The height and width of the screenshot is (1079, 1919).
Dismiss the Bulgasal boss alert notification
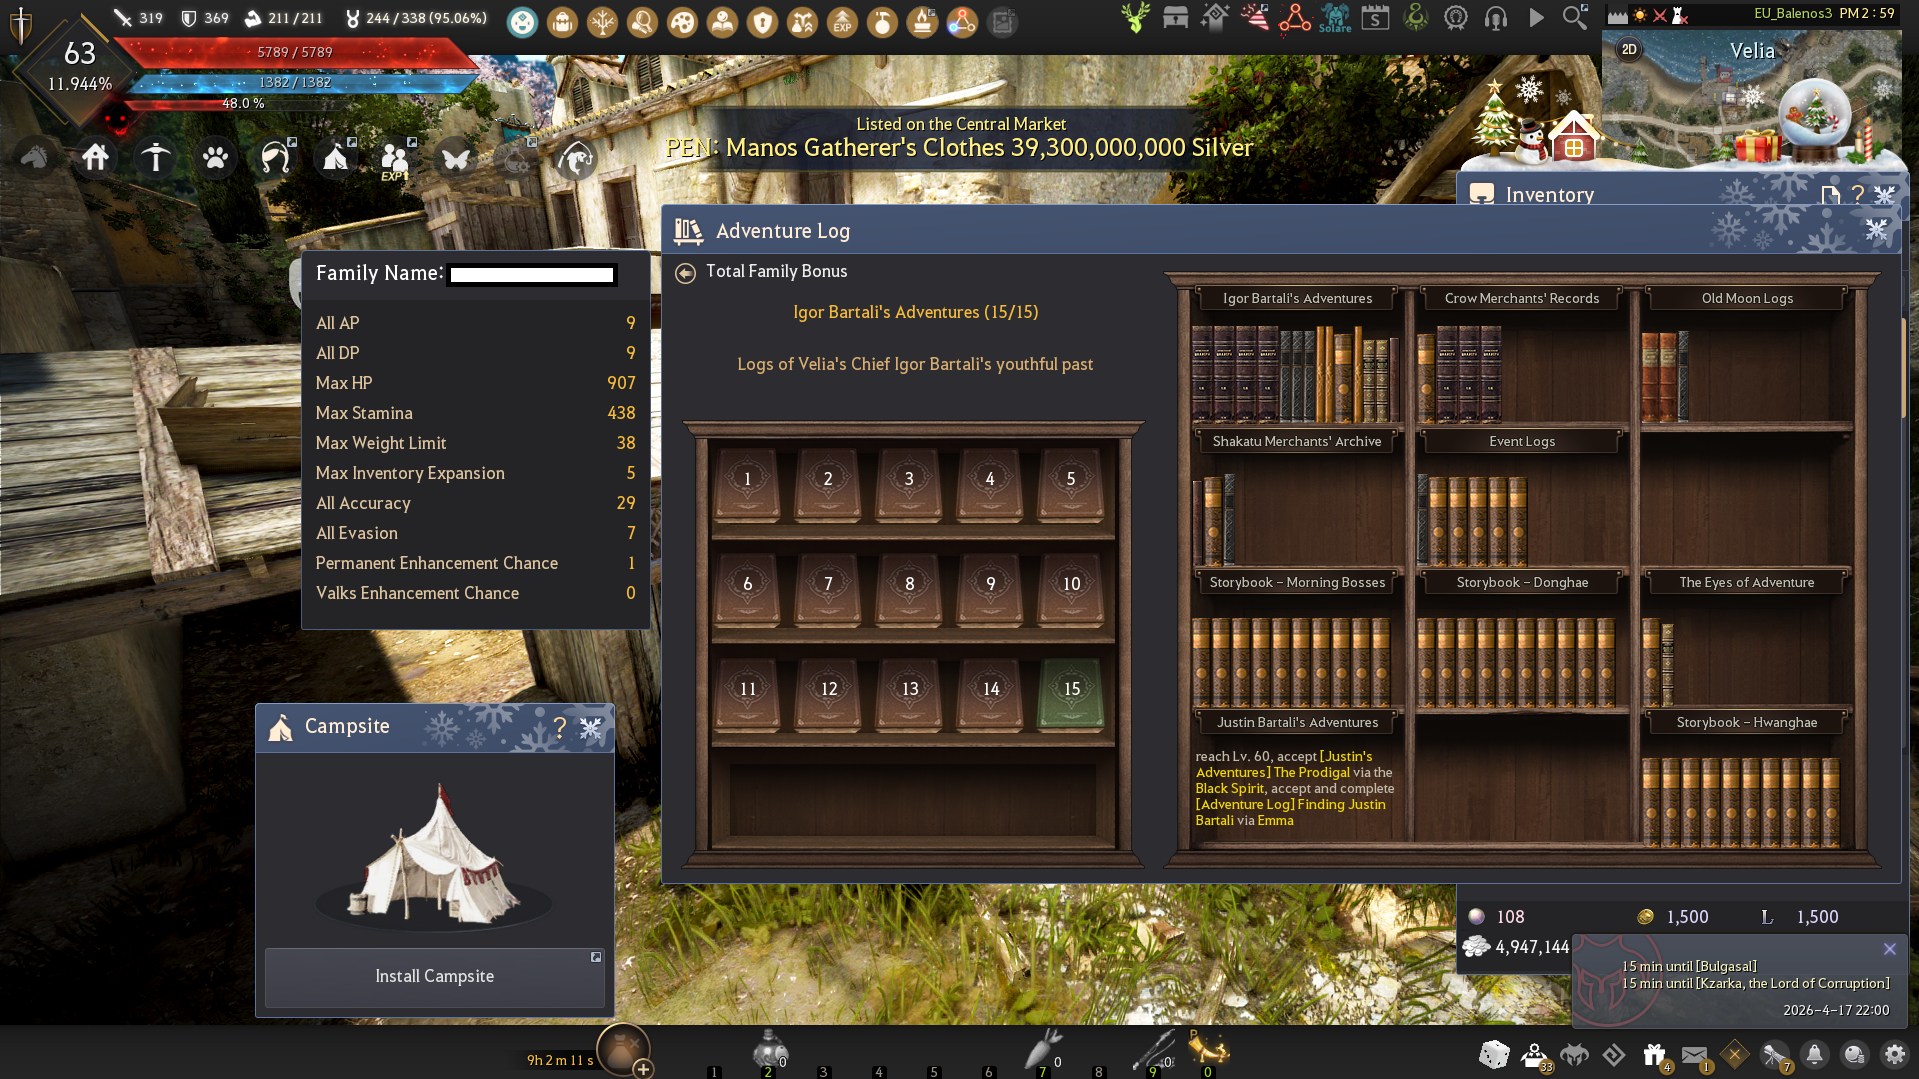click(x=1889, y=949)
